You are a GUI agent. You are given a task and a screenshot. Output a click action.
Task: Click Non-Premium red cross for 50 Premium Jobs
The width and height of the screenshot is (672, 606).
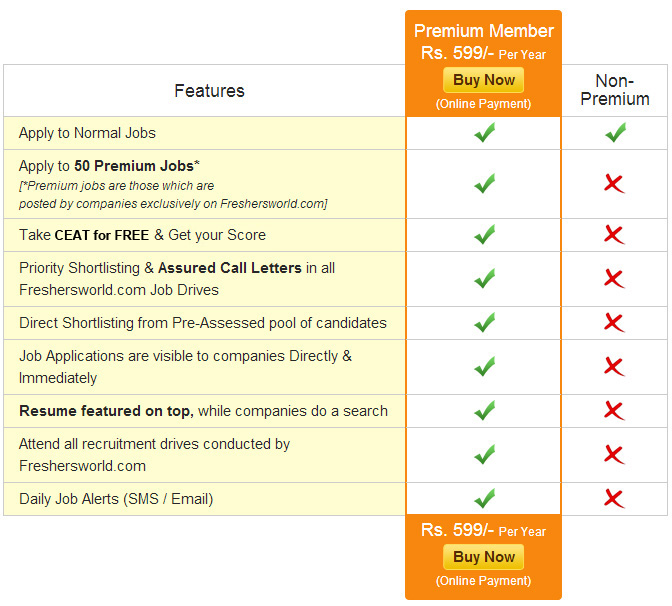(614, 184)
